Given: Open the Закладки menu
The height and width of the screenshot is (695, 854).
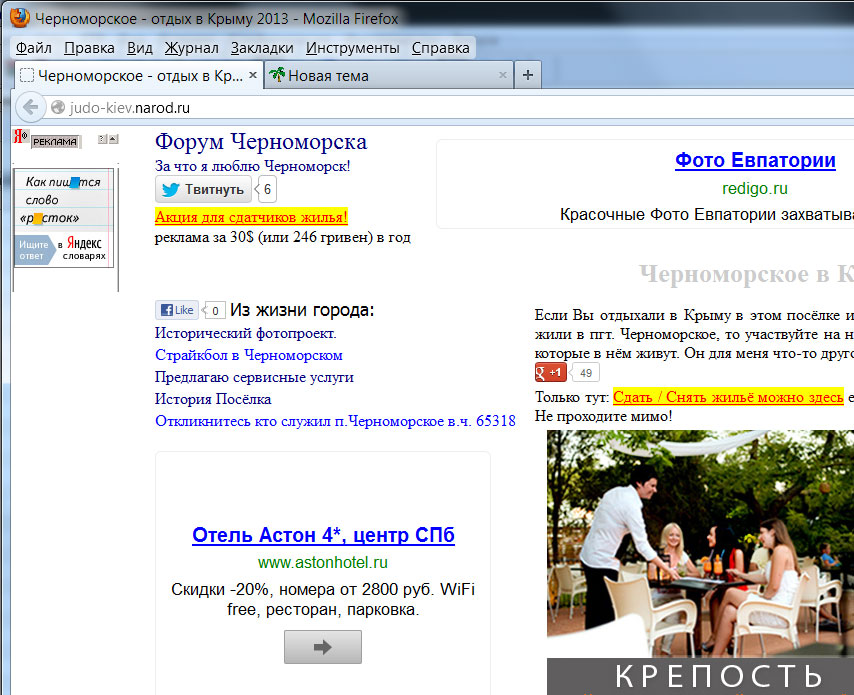Looking at the screenshot, I should pyautogui.click(x=262, y=48).
